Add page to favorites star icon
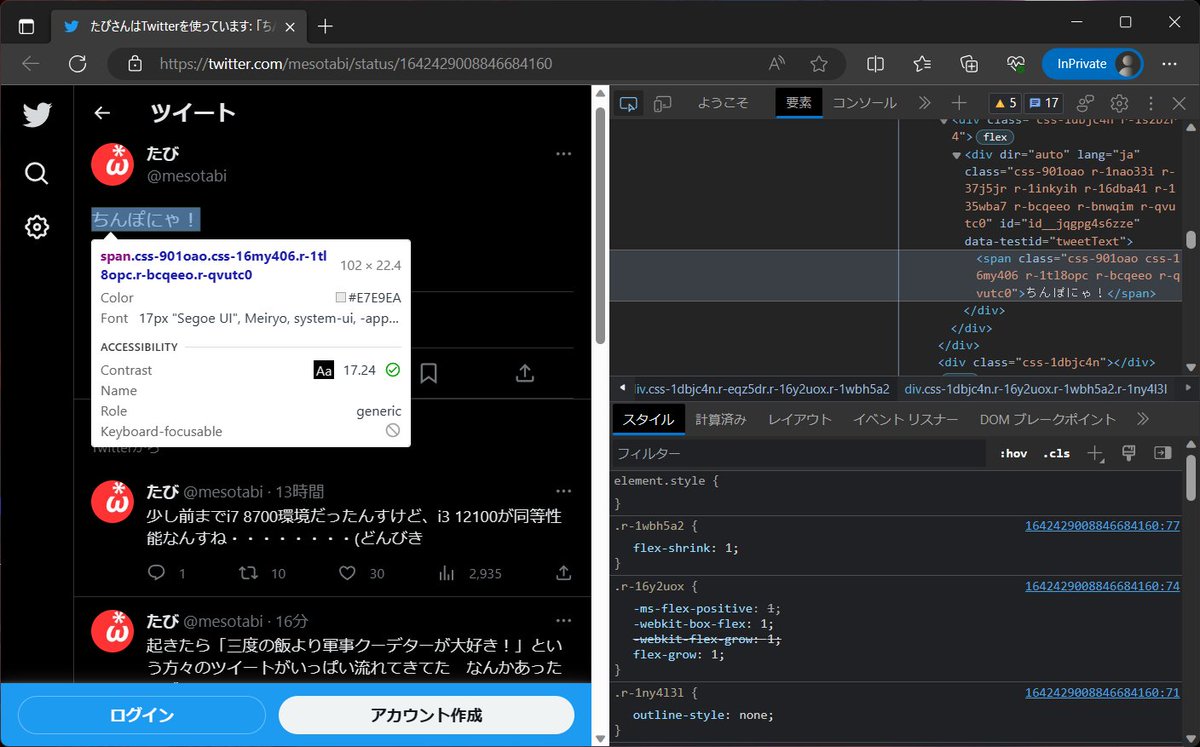The height and width of the screenshot is (747, 1200). point(819,64)
